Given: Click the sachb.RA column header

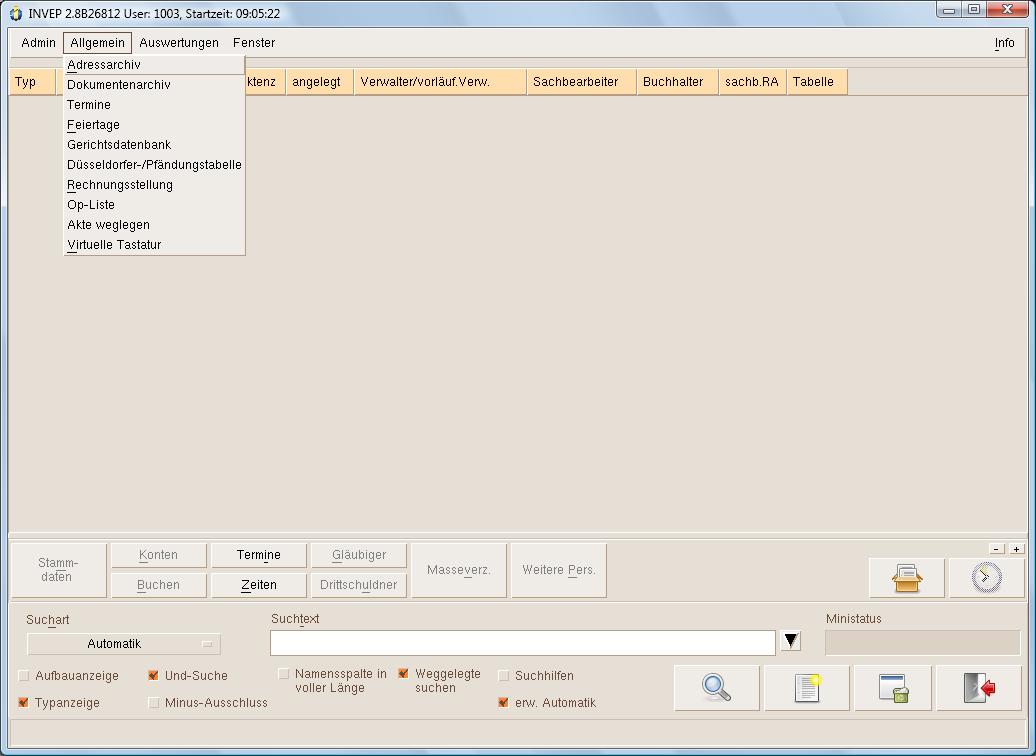Looking at the screenshot, I should (753, 82).
